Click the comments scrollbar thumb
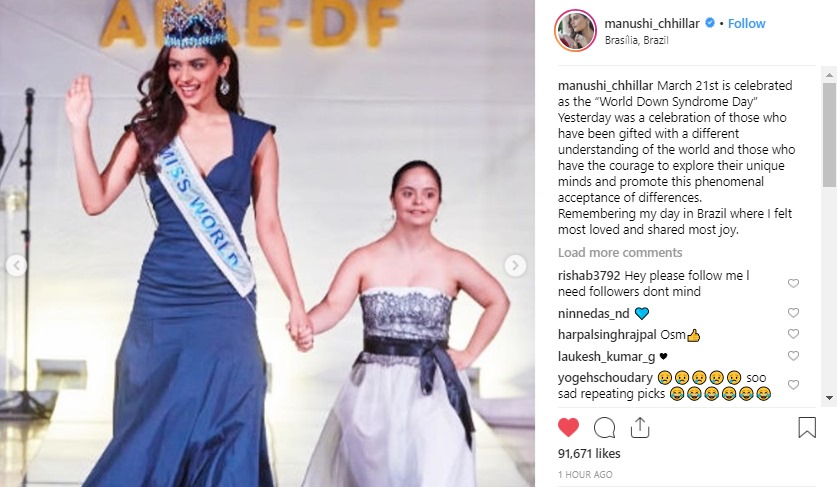837x487 pixels. [x=830, y=135]
